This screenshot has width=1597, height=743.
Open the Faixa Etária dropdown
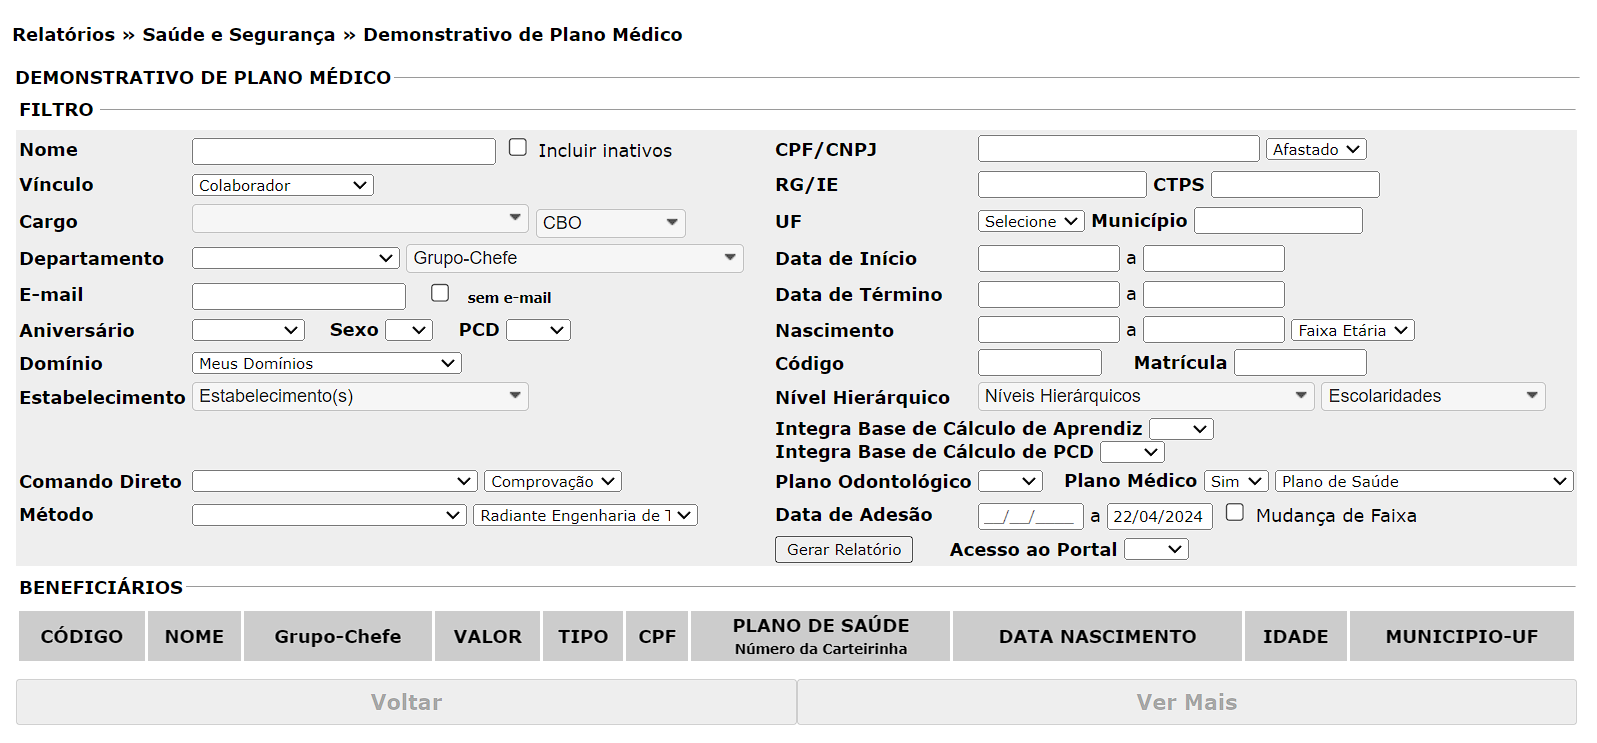tap(1352, 330)
